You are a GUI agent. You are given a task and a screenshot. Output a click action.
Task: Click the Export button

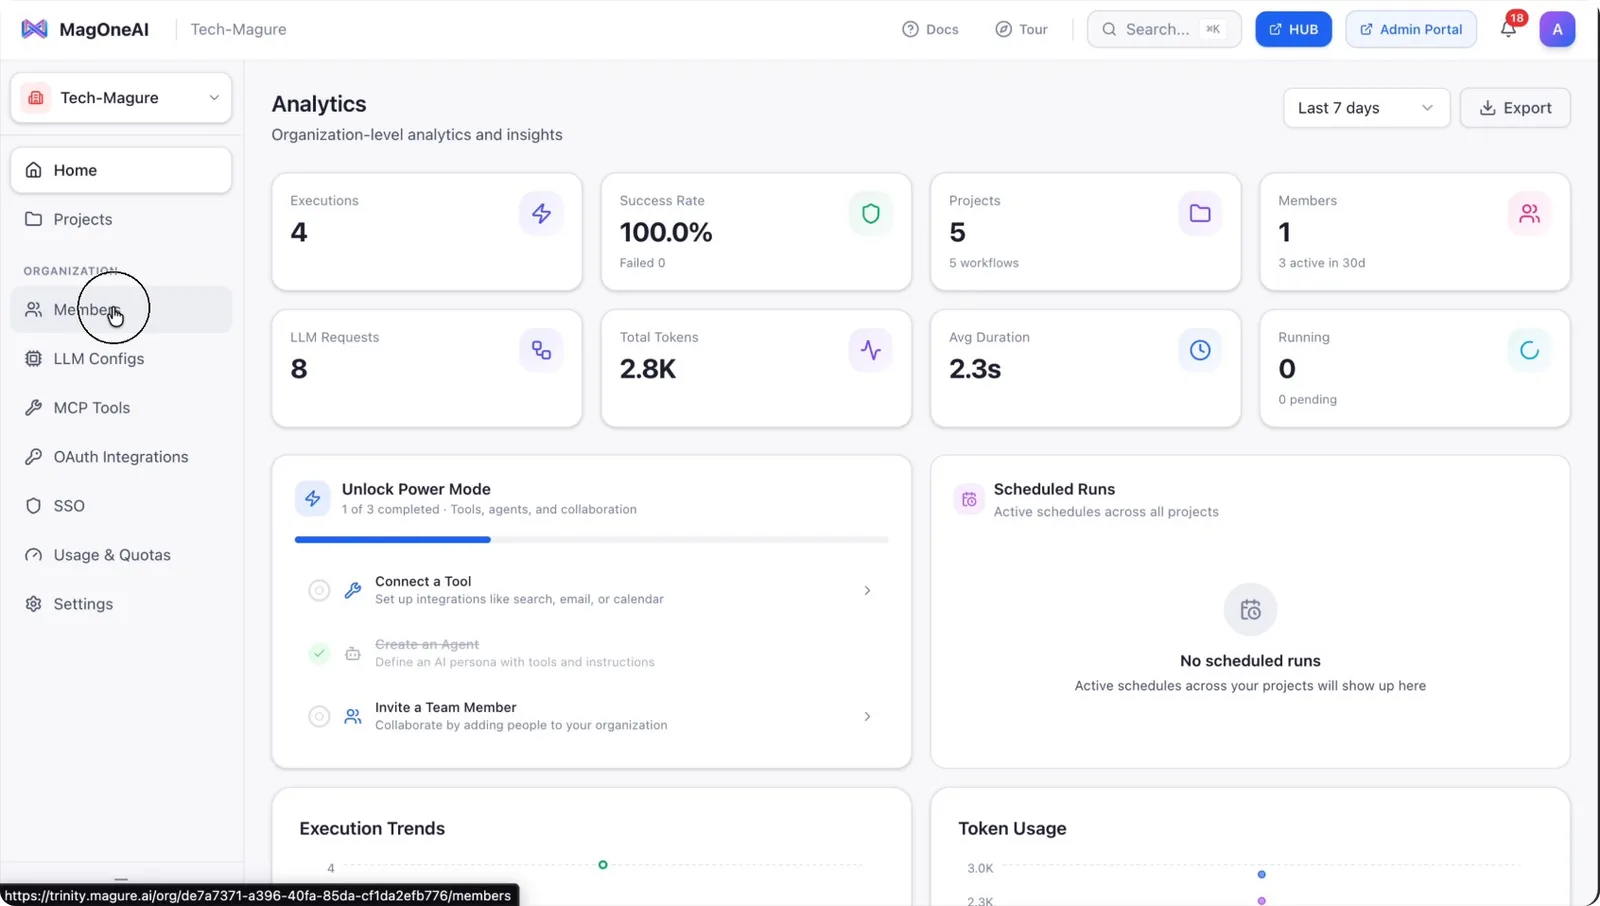click(1515, 108)
